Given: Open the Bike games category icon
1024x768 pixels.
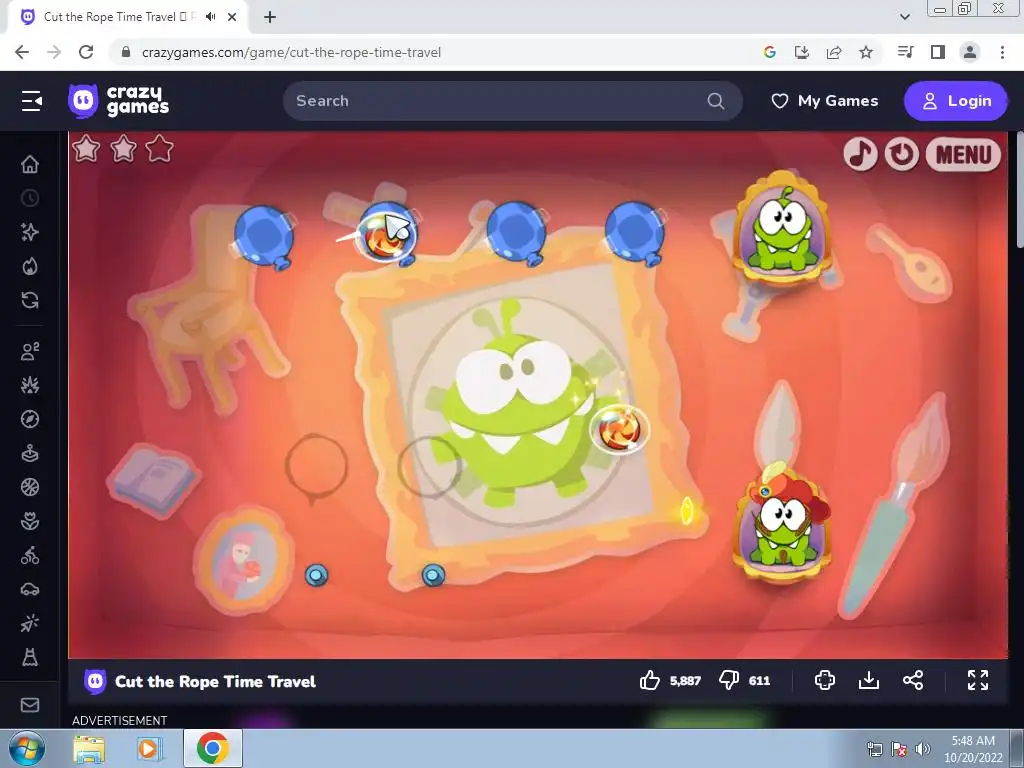Looking at the screenshot, I should tap(30, 555).
